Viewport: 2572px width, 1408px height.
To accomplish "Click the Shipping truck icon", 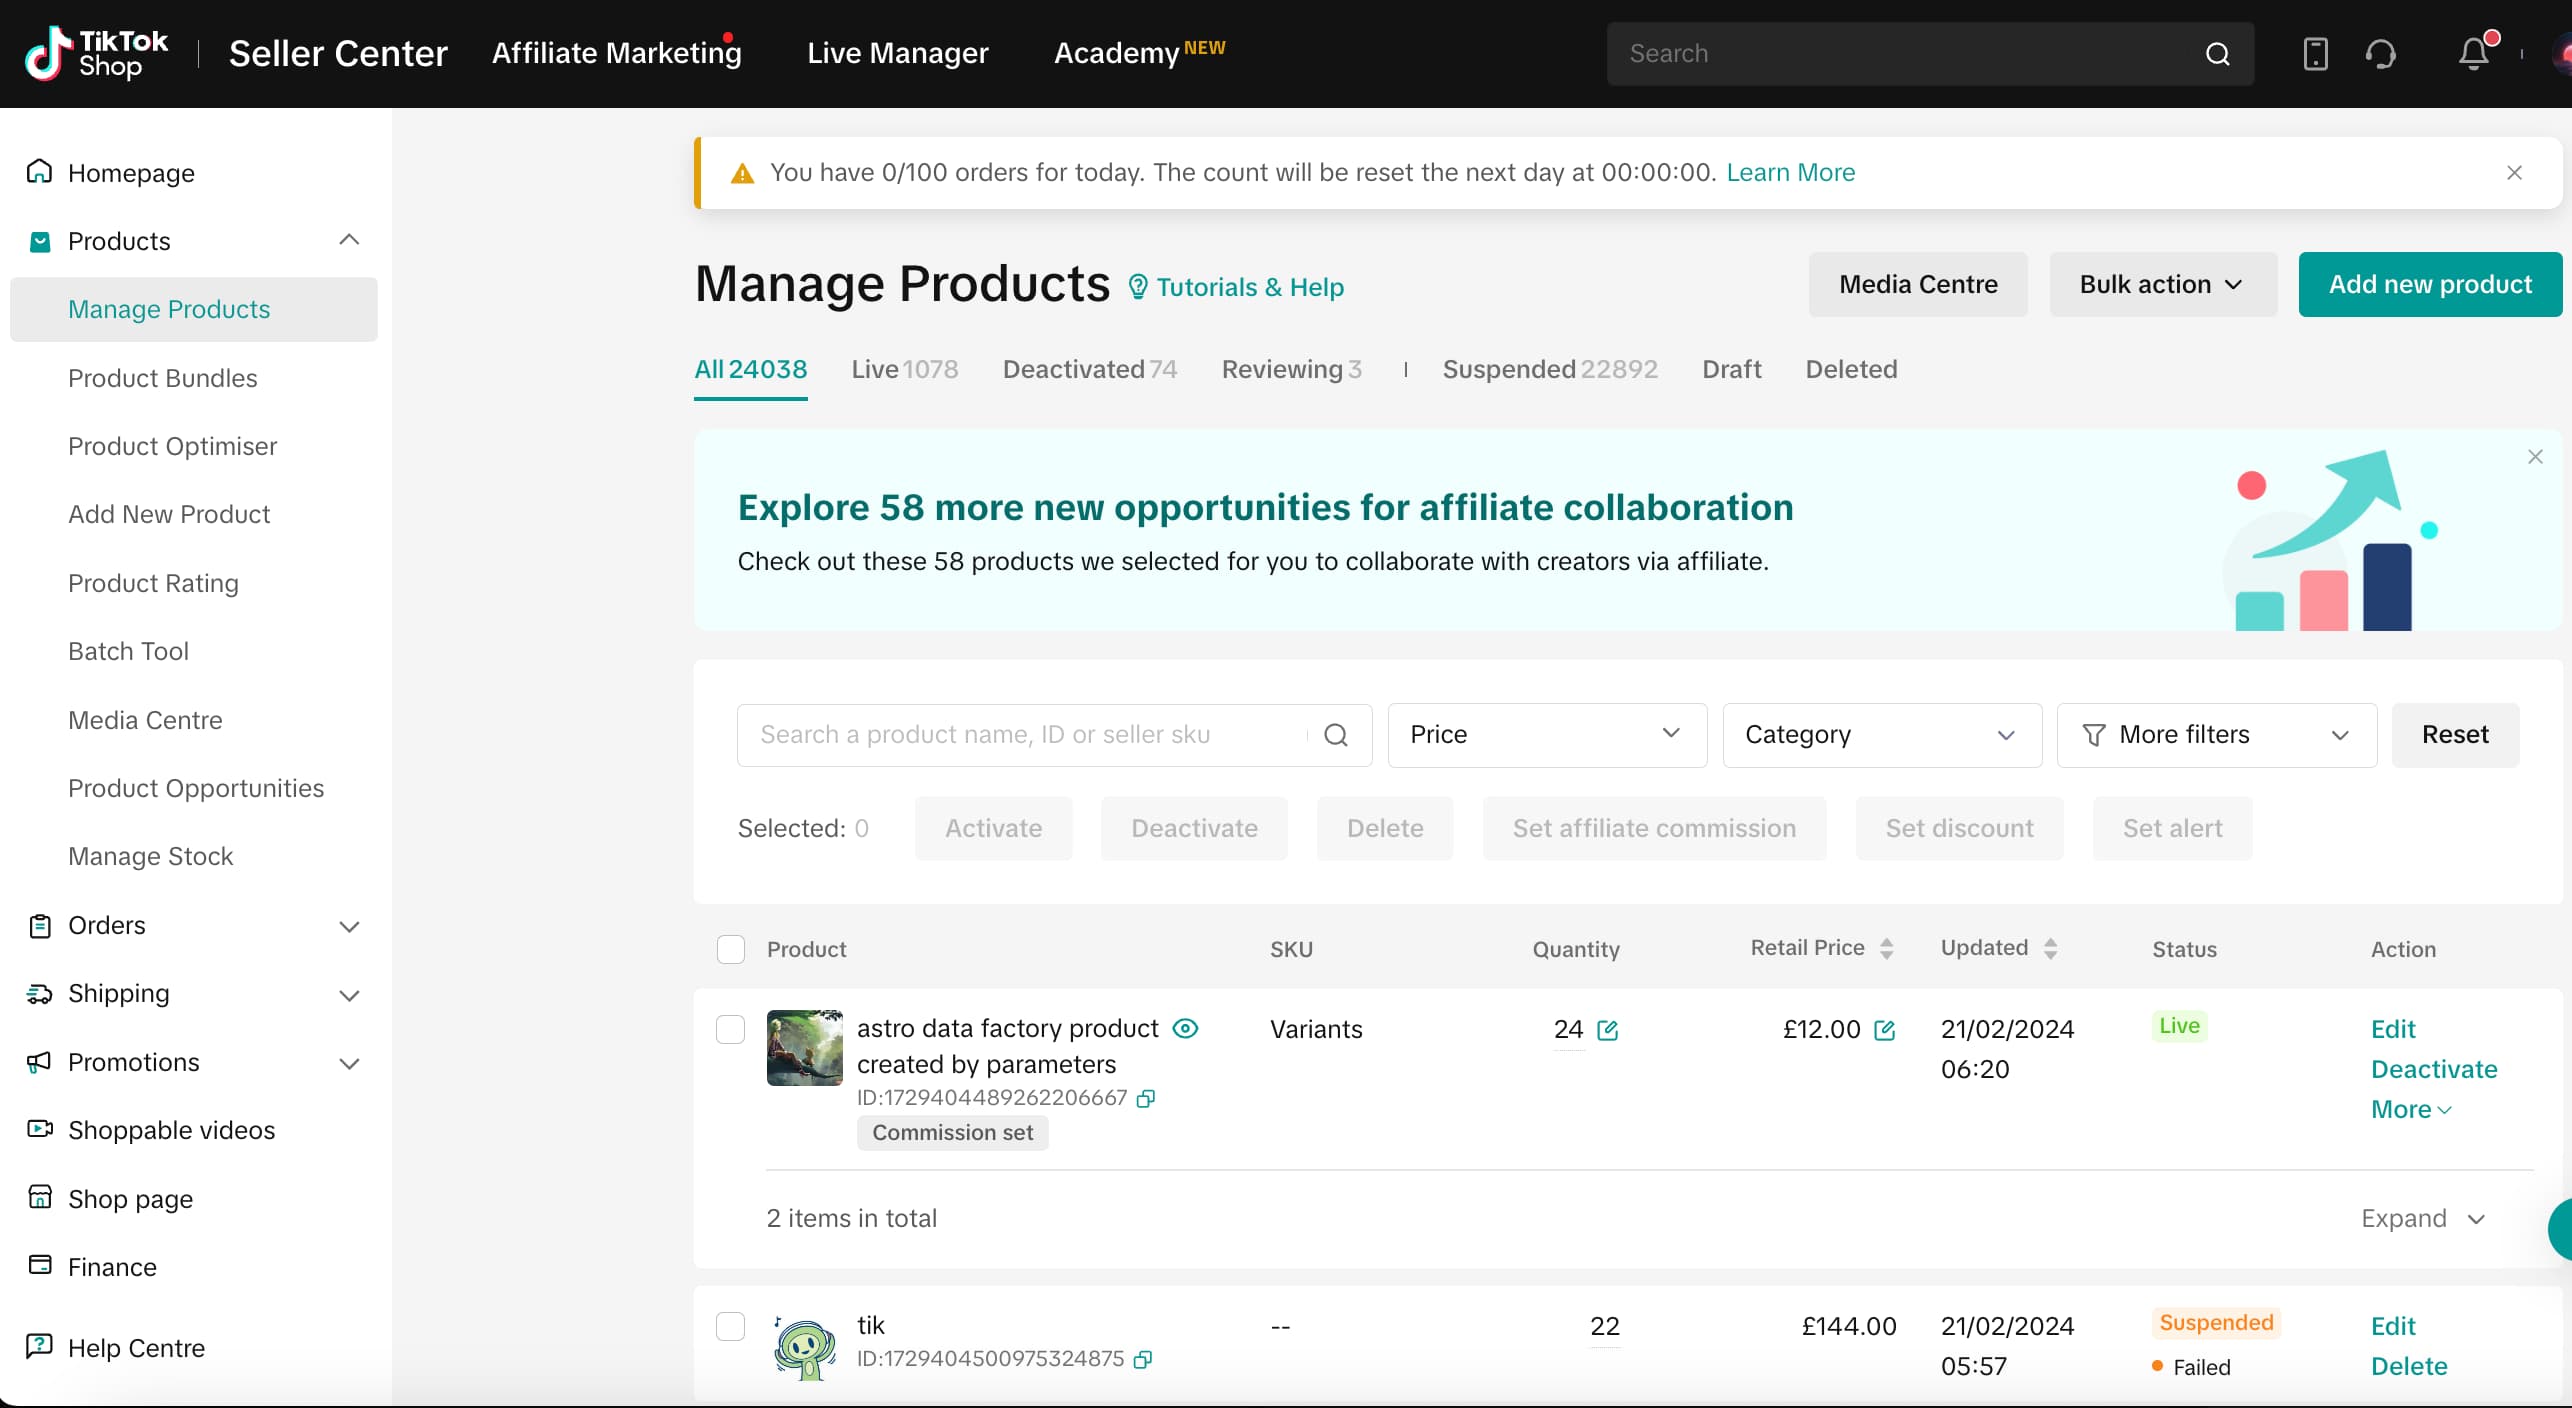I will point(39,994).
